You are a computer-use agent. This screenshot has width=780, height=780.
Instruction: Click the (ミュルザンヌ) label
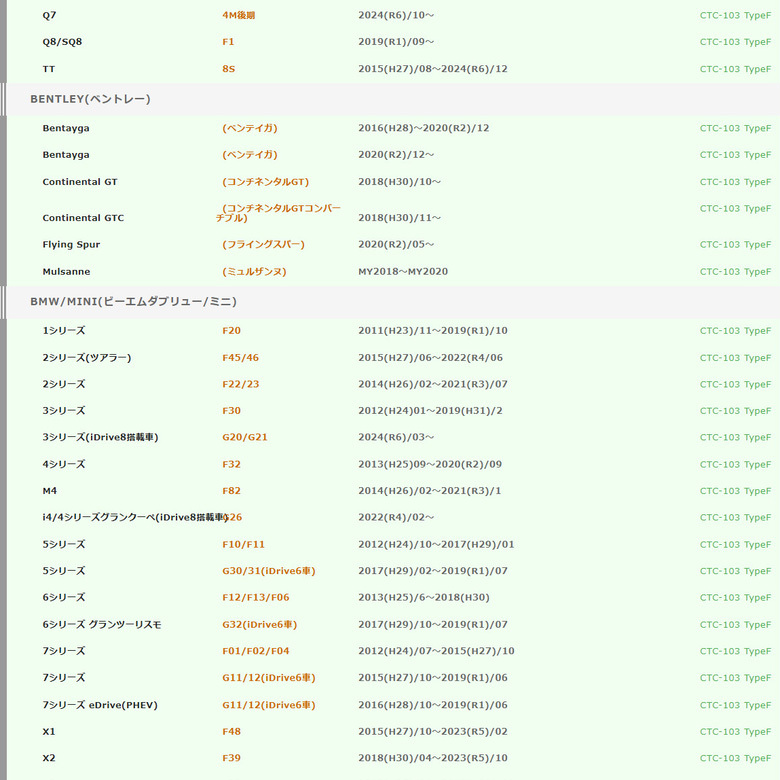pyautogui.click(x=254, y=272)
